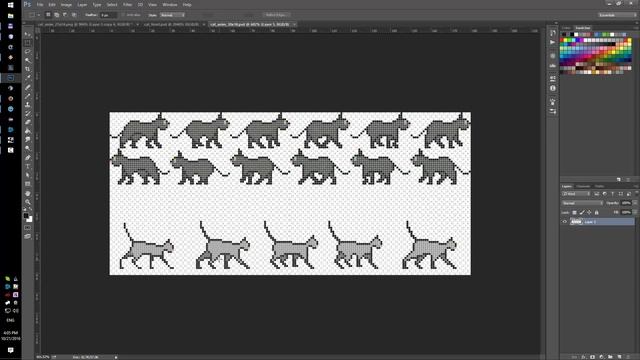Screen dimensions: 640x360
Task: Toggle Quick Mask mode
Action: pyautogui.click(x=27, y=227)
